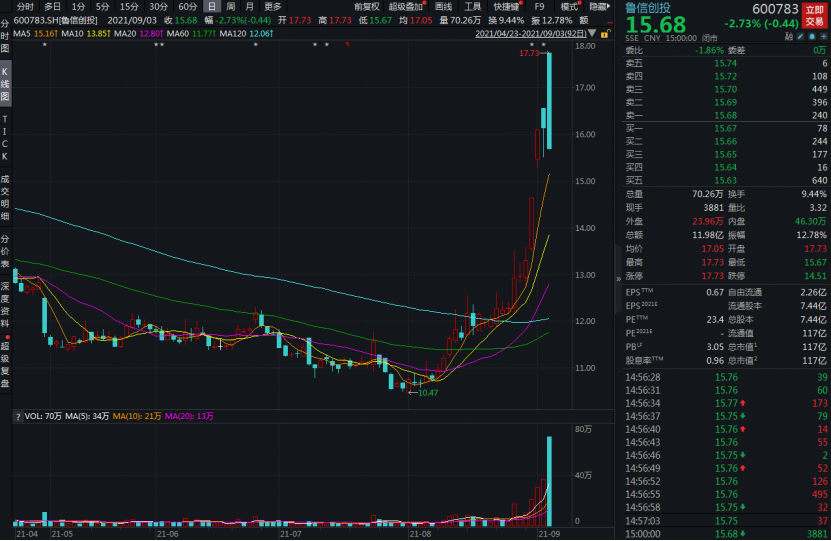
Task: Select the 周 weekly period tab
Action: pyautogui.click(x=231, y=6)
